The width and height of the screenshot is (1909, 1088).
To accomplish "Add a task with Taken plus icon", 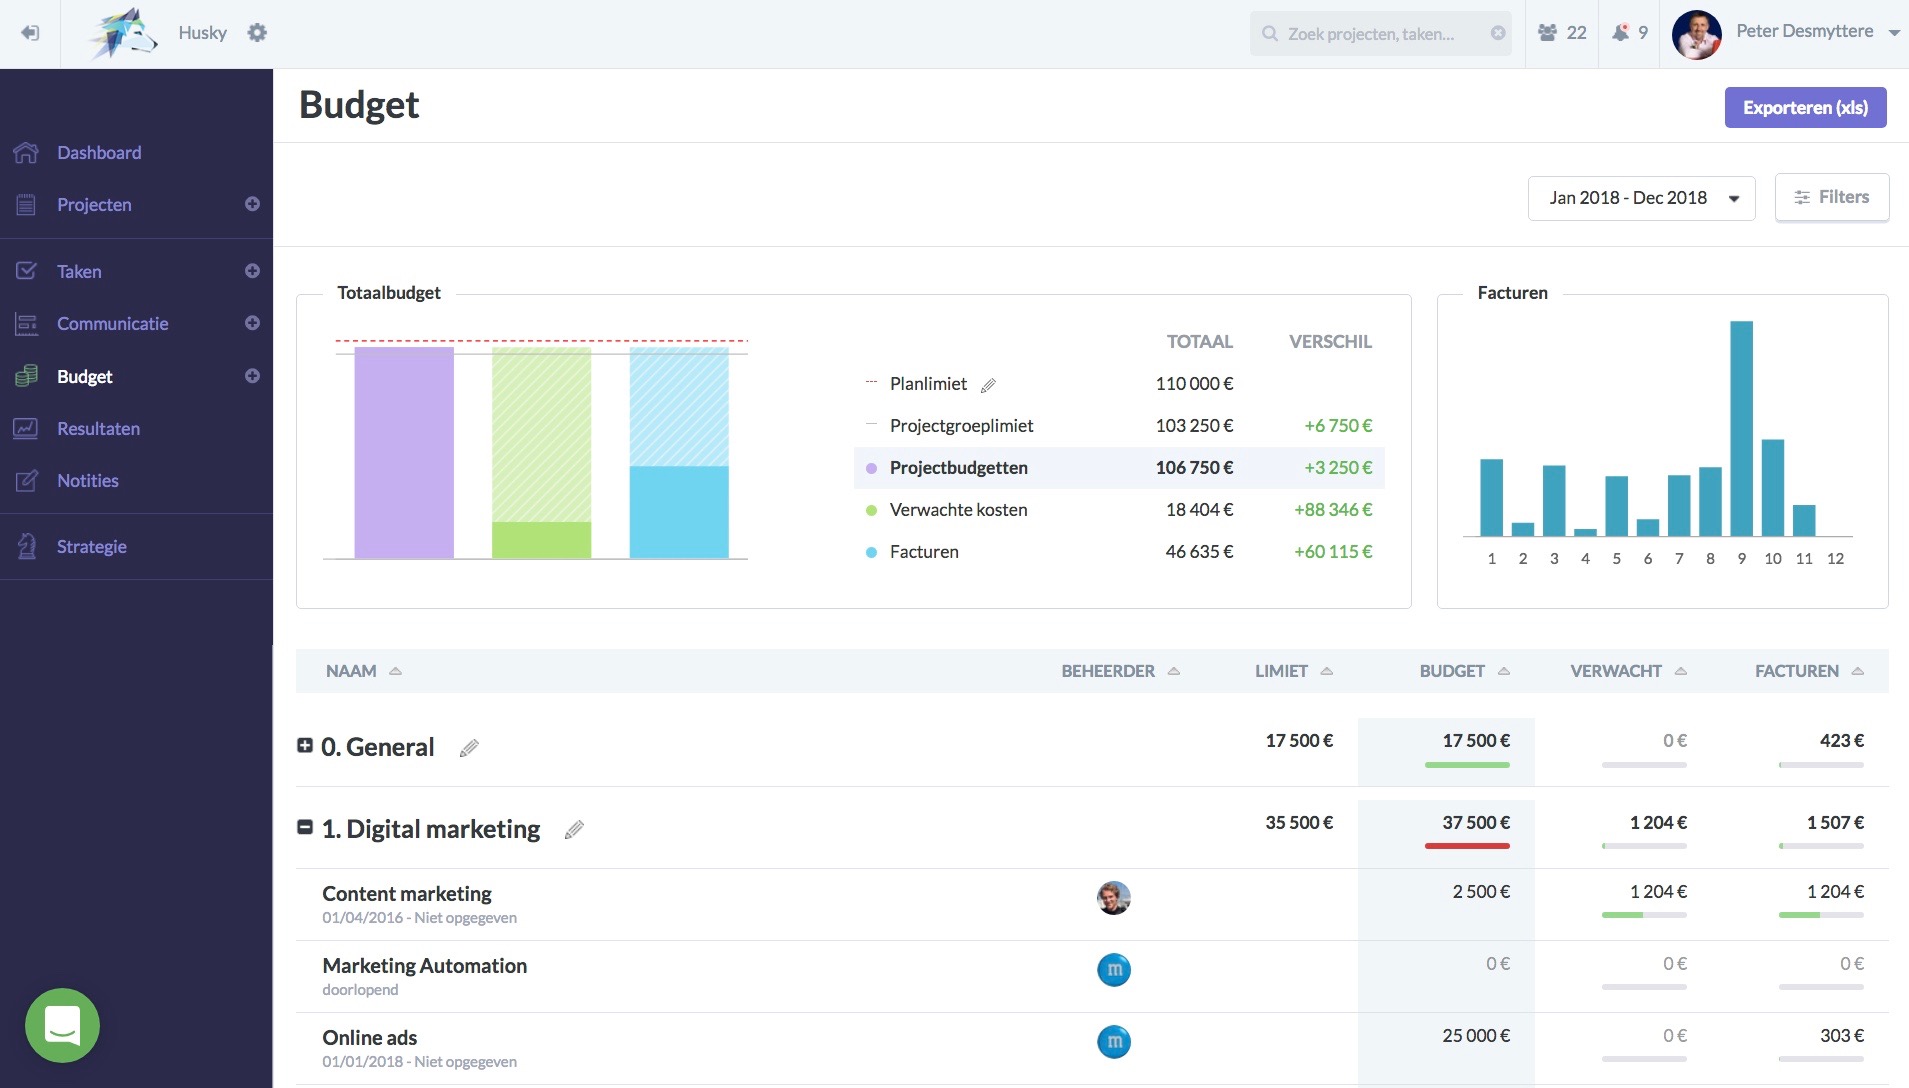I will click(x=252, y=271).
